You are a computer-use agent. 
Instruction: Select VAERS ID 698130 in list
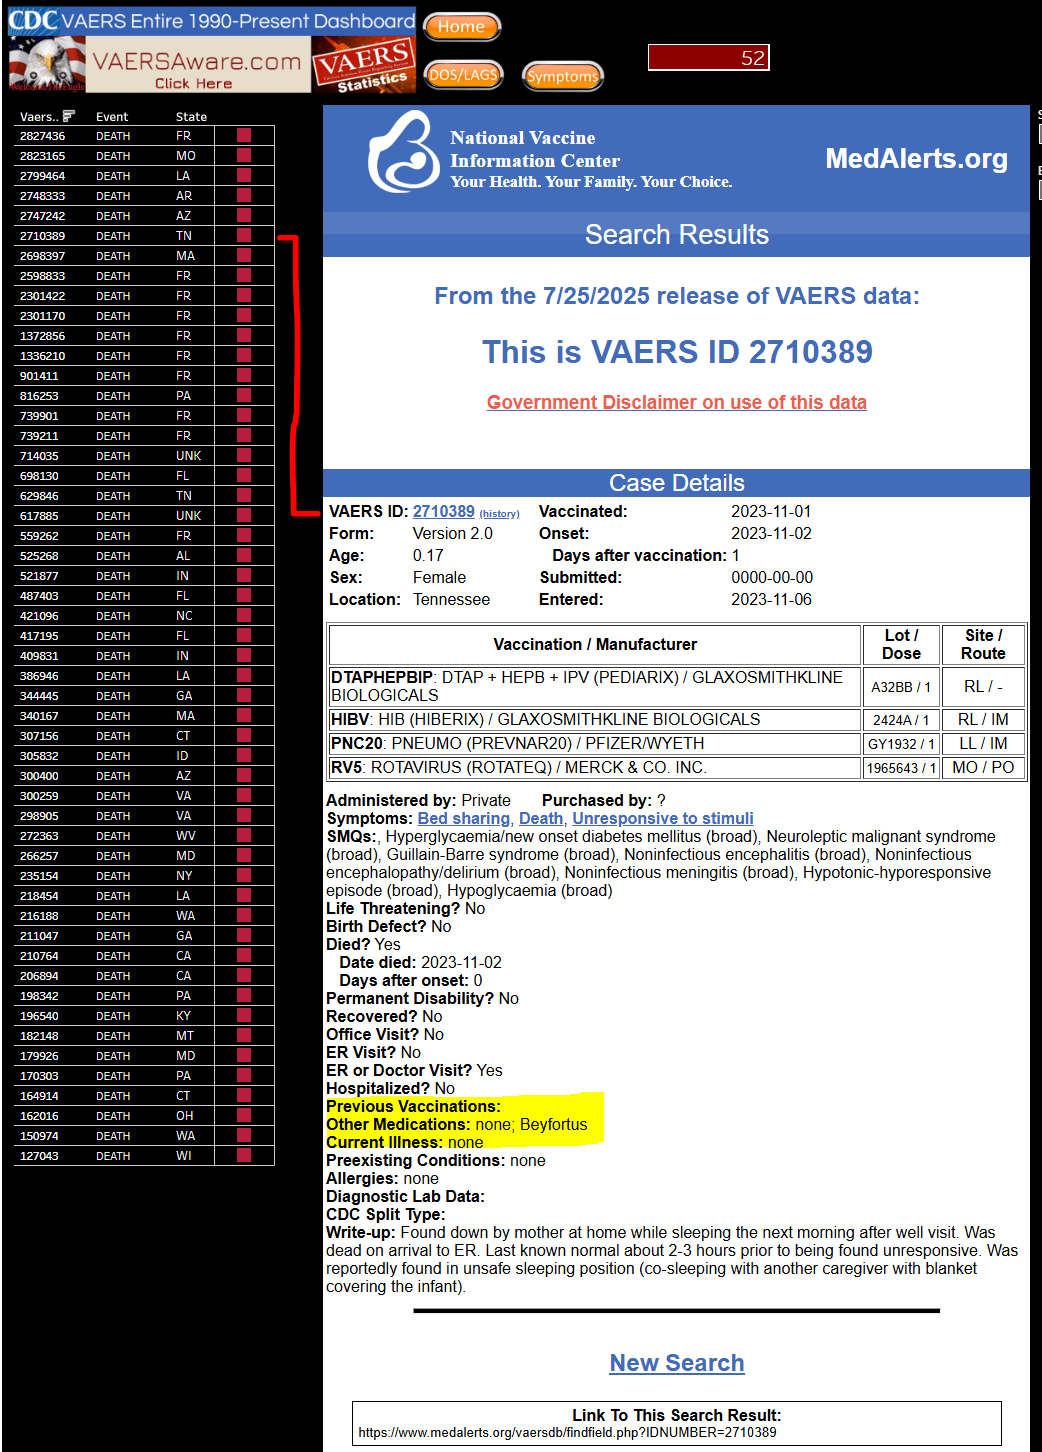(39, 476)
